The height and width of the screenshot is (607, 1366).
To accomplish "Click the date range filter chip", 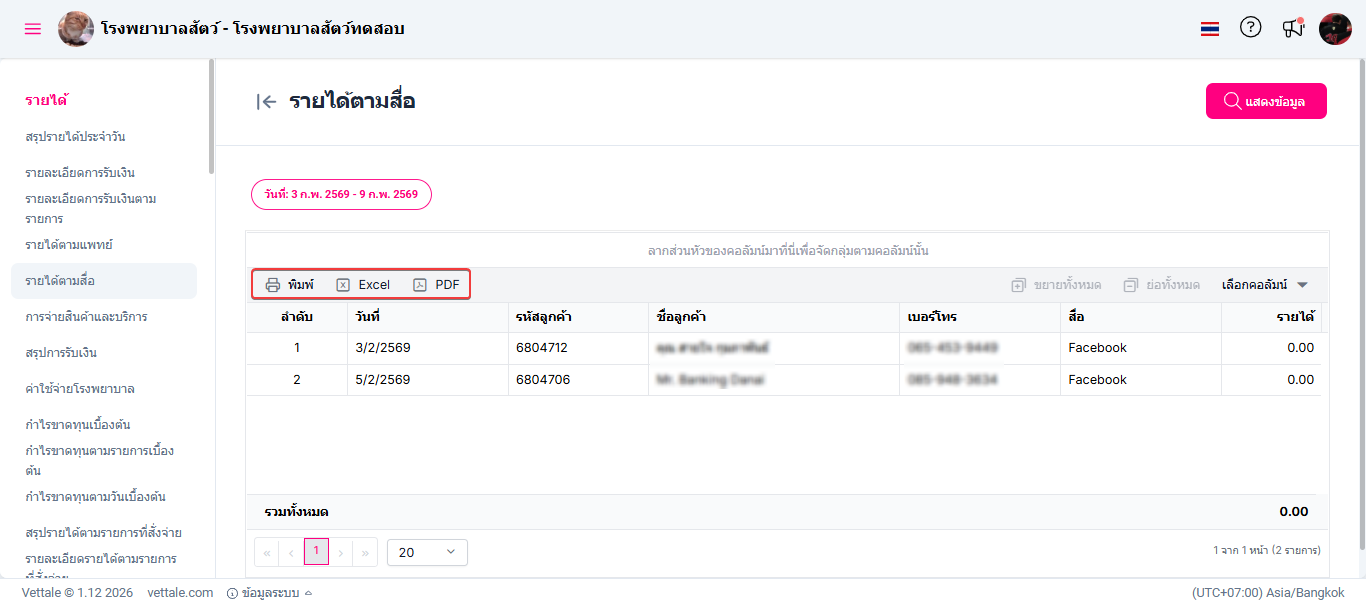I will [x=341, y=194].
